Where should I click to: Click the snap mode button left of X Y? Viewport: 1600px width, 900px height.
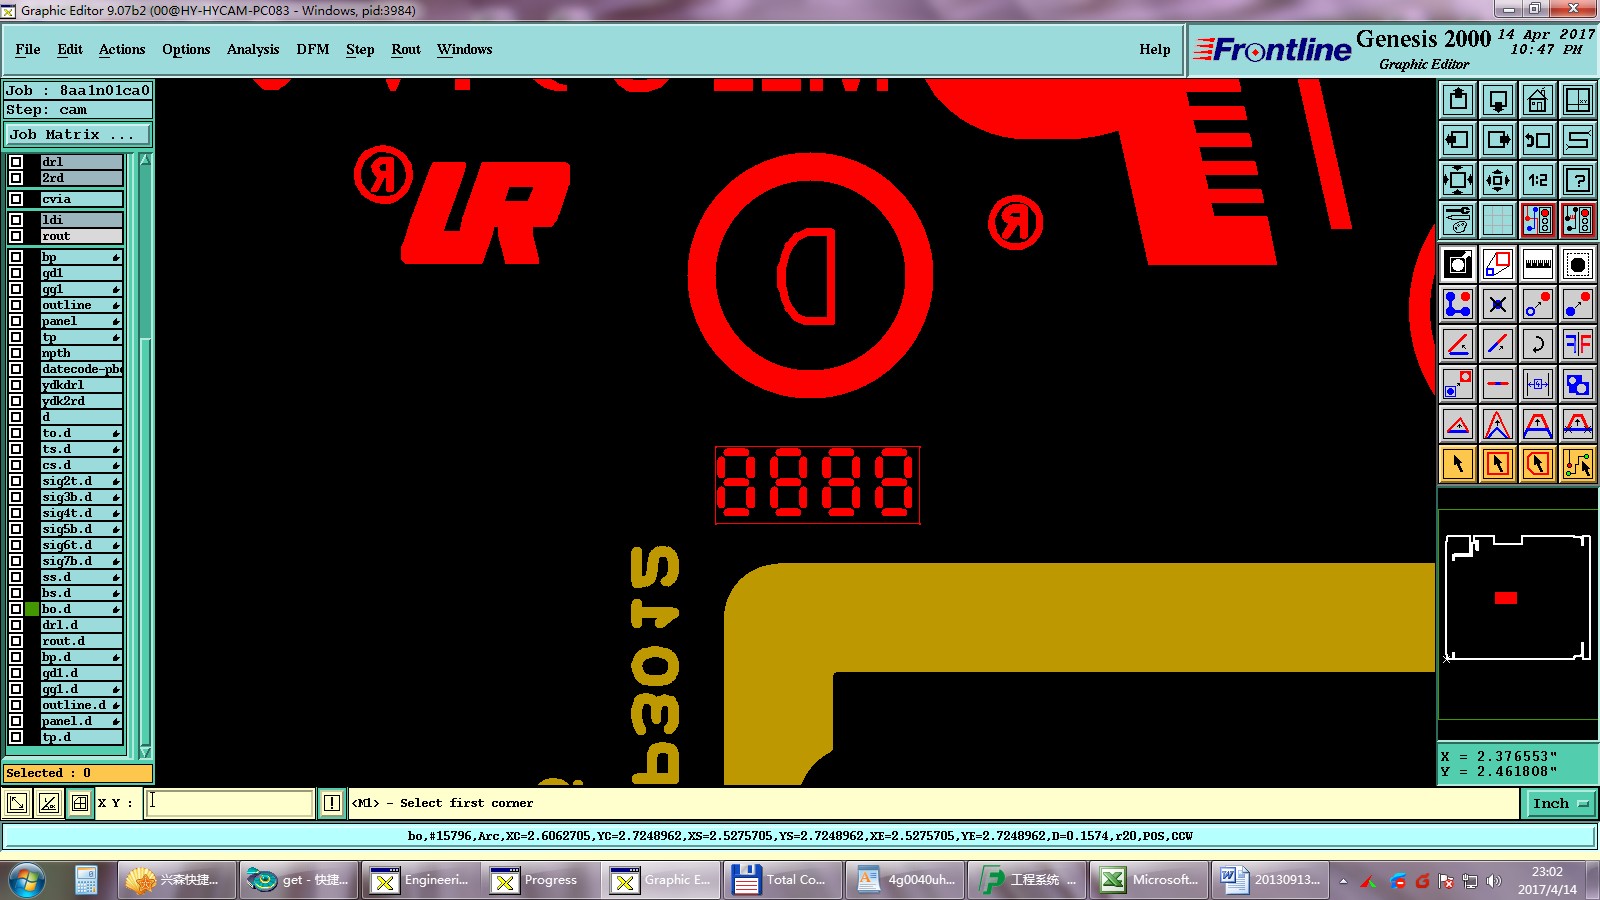pyautogui.click(x=48, y=803)
